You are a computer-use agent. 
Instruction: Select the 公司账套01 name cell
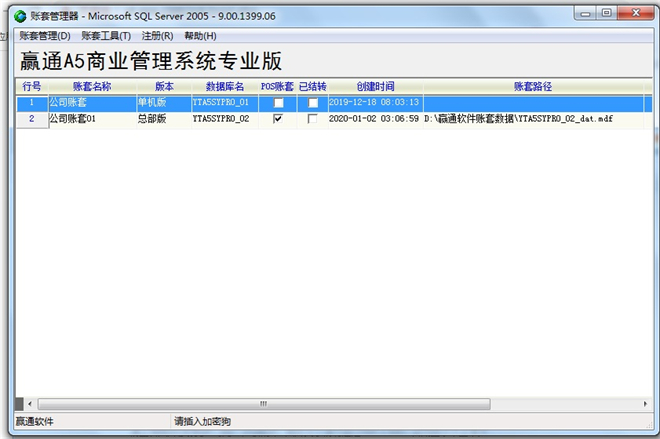(x=93, y=119)
